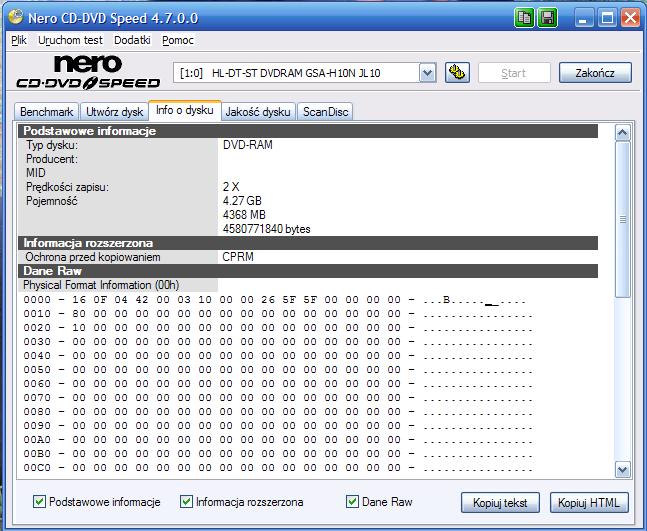Click the Ochrona przed kopiowaniem label

click(93, 257)
